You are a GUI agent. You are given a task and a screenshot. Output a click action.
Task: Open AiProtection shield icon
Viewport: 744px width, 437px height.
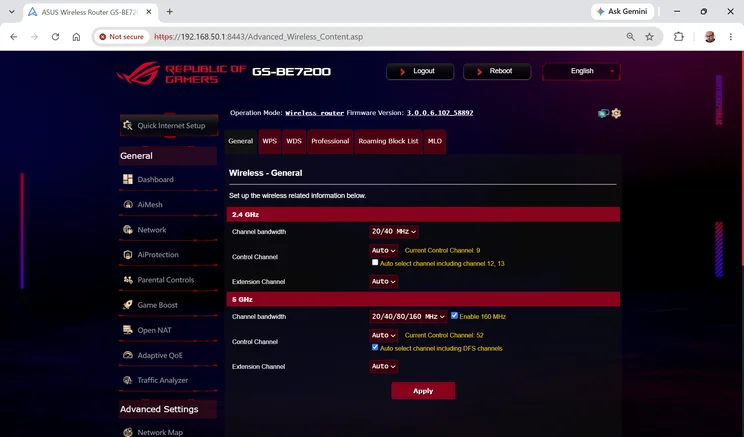(x=128, y=255)
